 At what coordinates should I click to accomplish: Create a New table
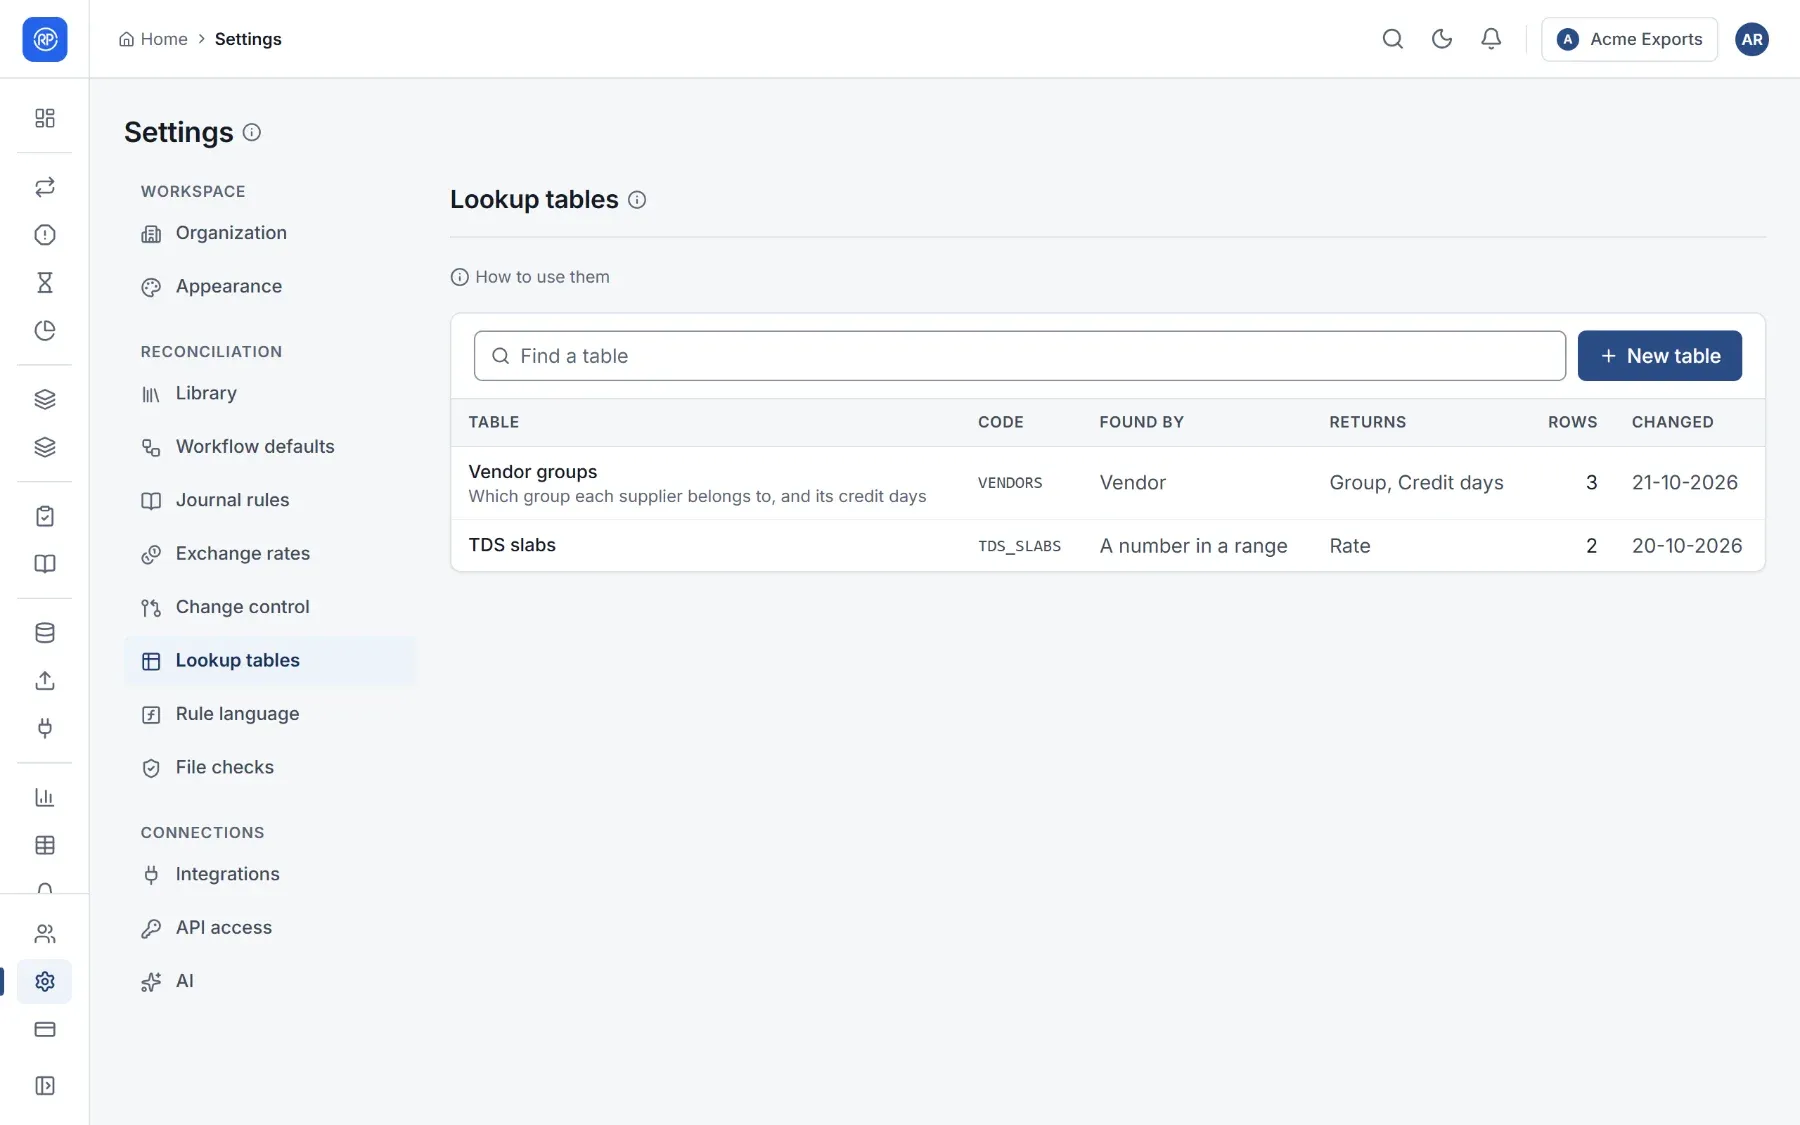1659,356
